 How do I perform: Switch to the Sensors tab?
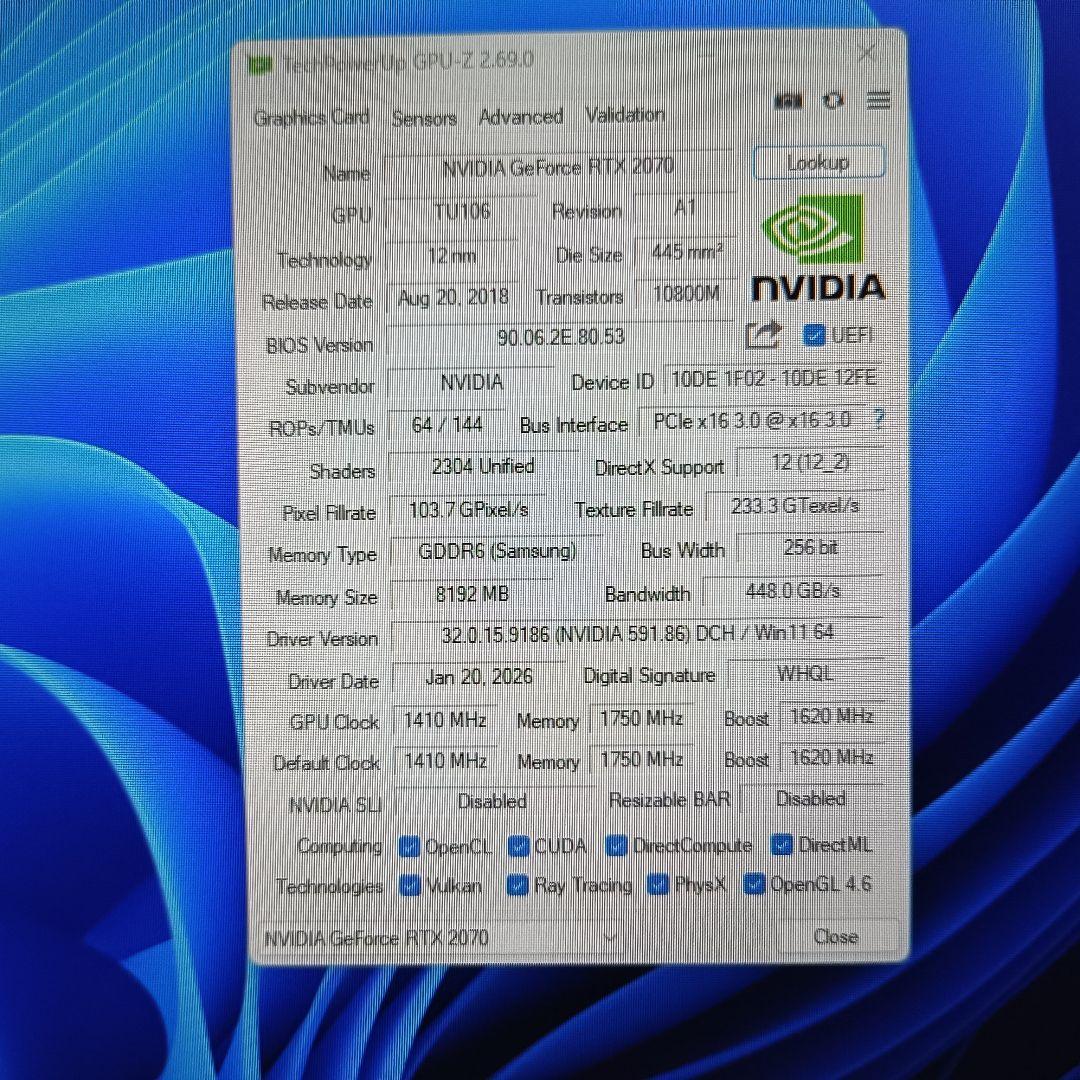tap(424, 118)
